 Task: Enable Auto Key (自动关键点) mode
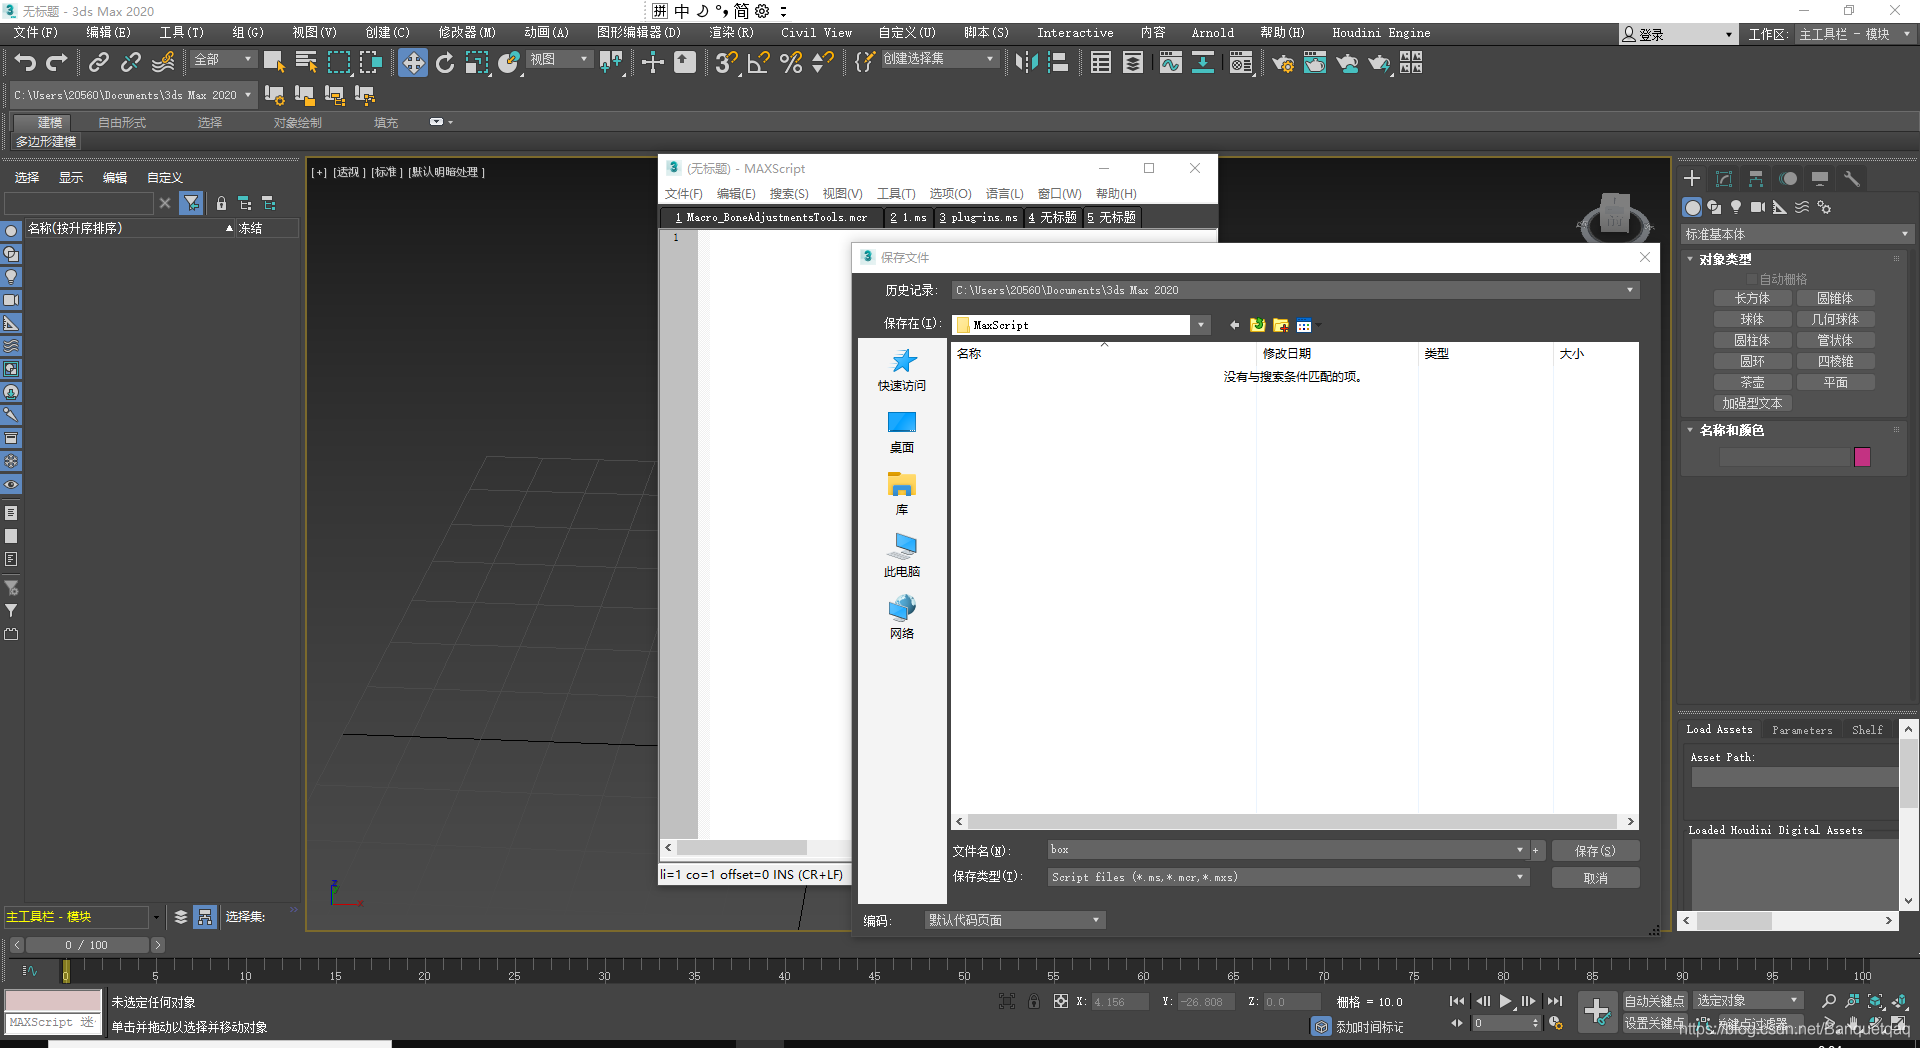(1654, 1001)
